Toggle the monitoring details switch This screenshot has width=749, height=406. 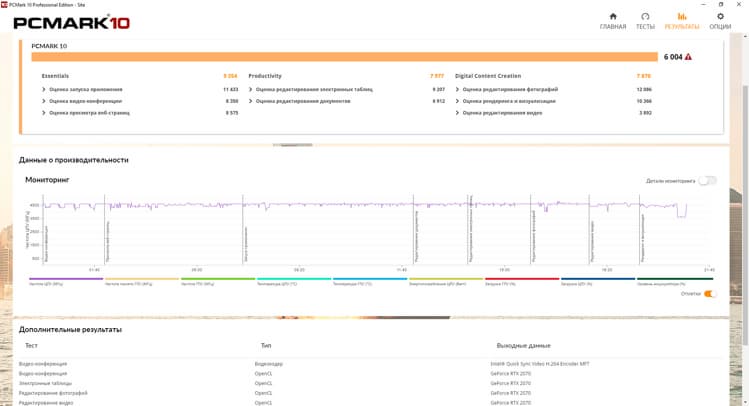(707, 181)
